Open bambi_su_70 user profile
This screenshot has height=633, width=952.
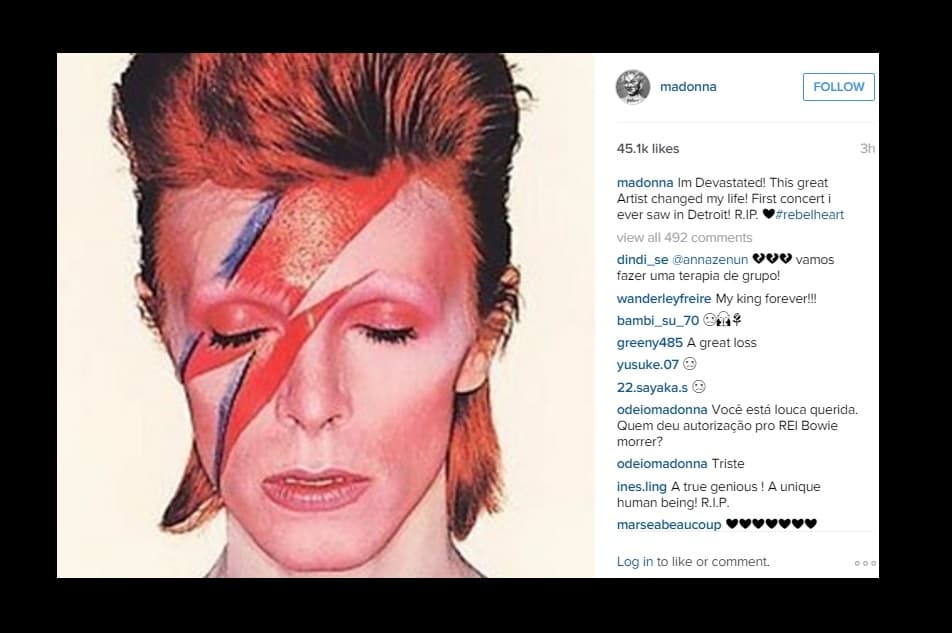coord(658,320)
